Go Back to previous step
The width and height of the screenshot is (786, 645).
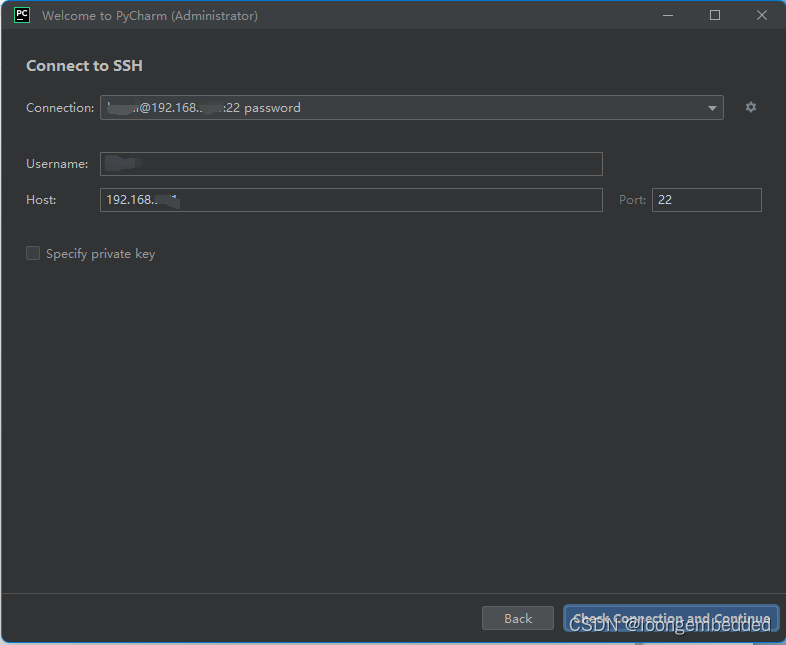[x=518, y=618]
